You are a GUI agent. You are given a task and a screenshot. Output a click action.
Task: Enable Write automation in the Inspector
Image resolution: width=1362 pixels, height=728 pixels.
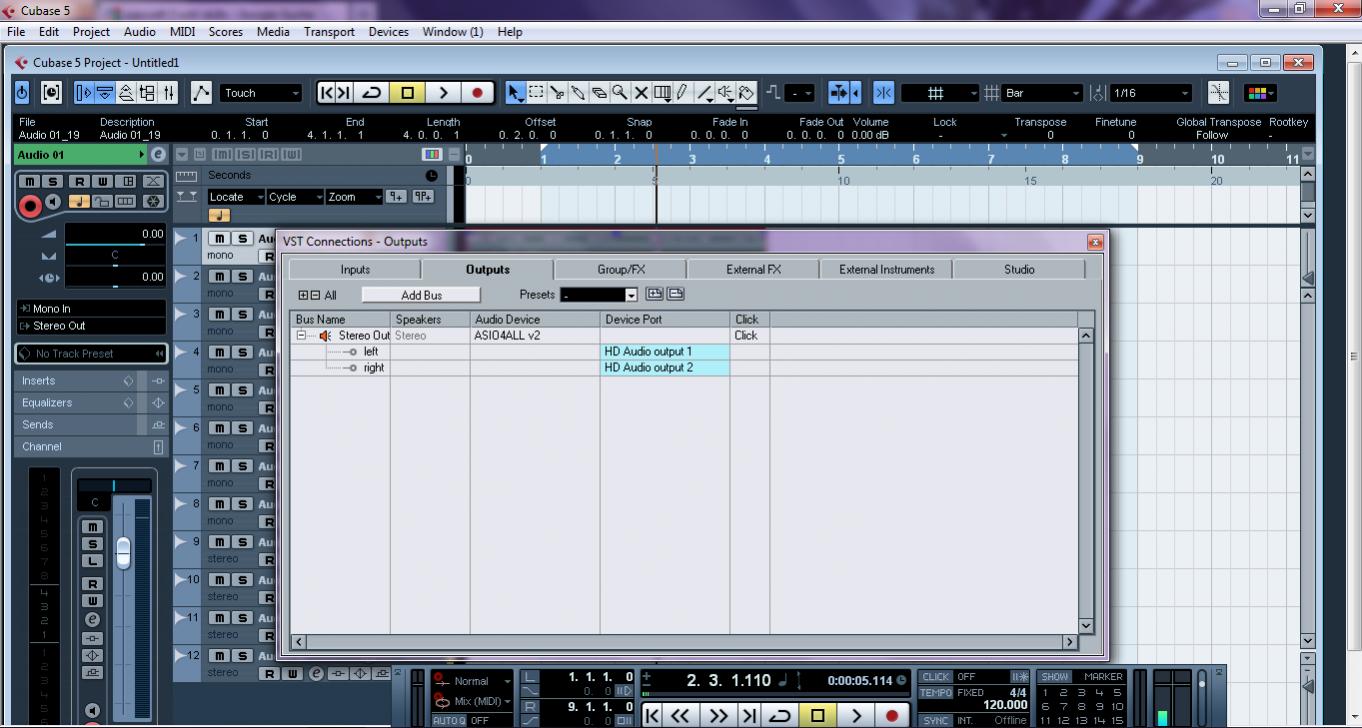coord(102,181)
